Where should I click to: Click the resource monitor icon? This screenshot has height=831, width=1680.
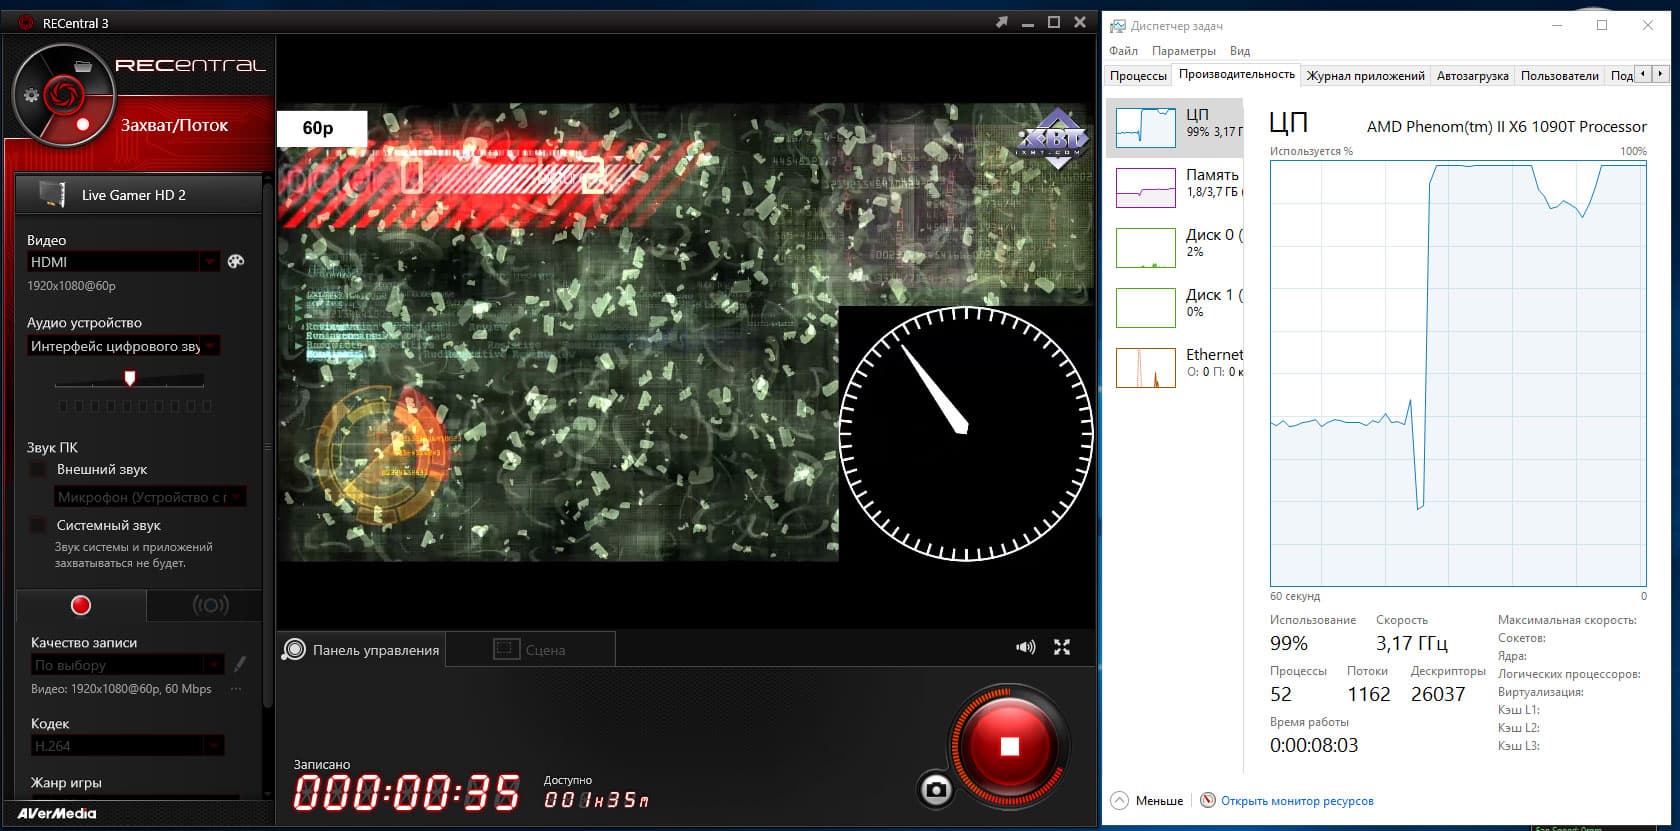pyautogui.click(x=1208, y=800)
